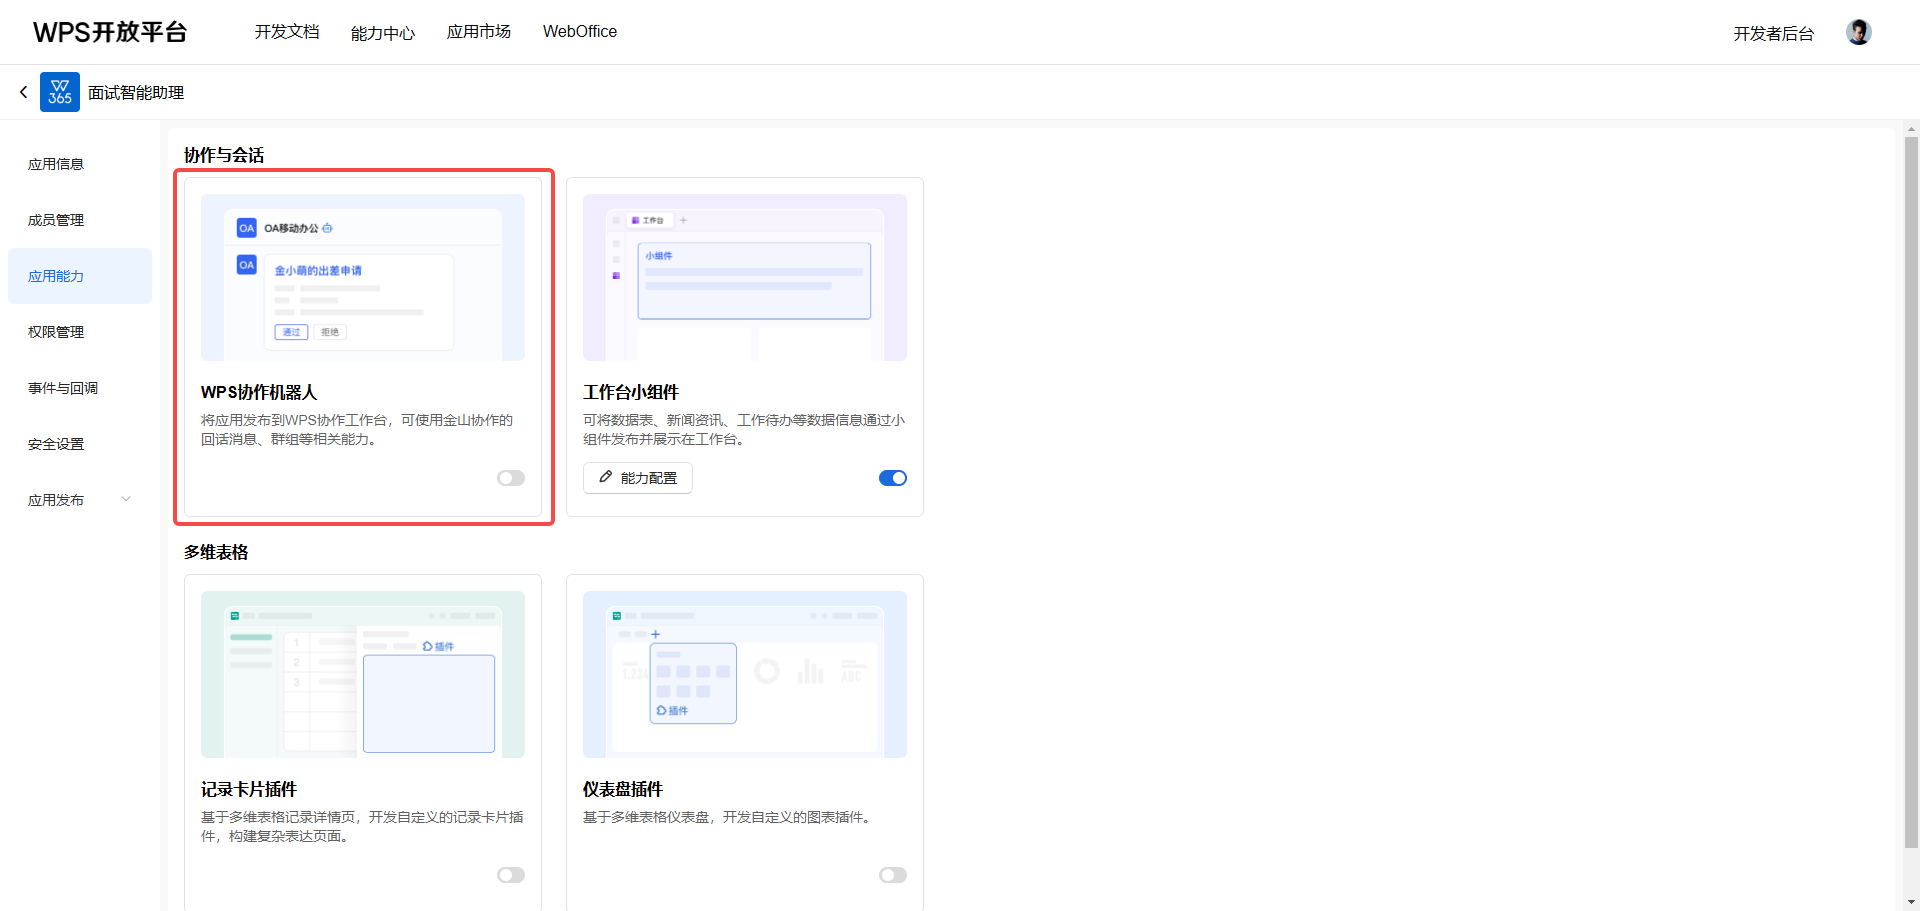Select 应用能力 in the sidebar
Image resolution: width=1920 pixels, height=911 pixels.
tap(80, 276)
